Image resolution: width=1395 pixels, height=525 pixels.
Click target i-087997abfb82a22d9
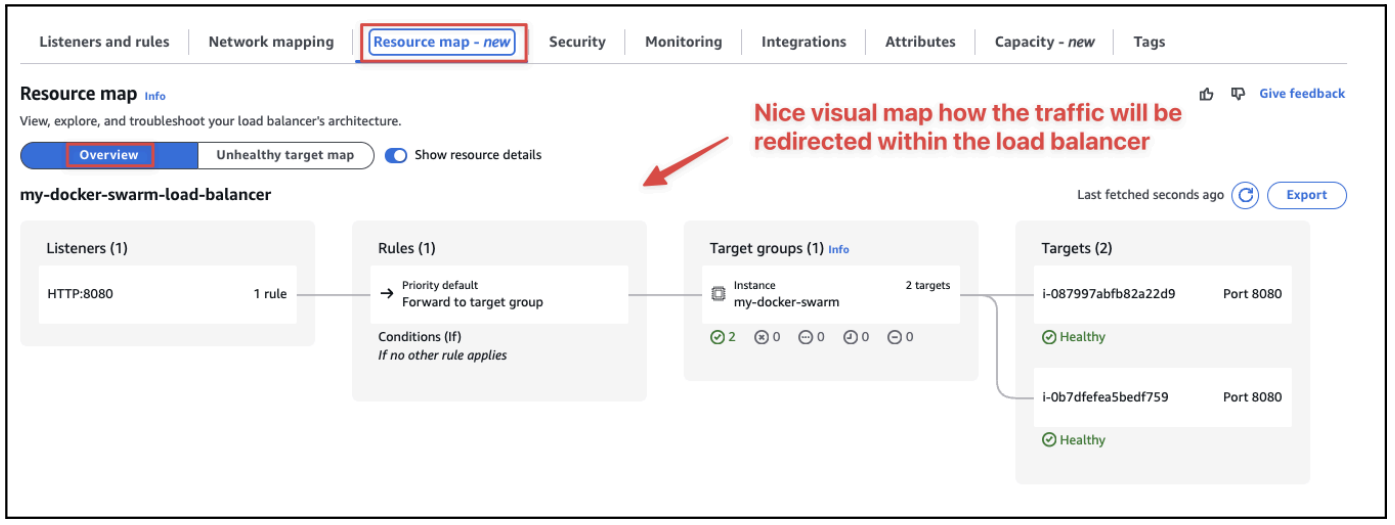(1108, 294)
